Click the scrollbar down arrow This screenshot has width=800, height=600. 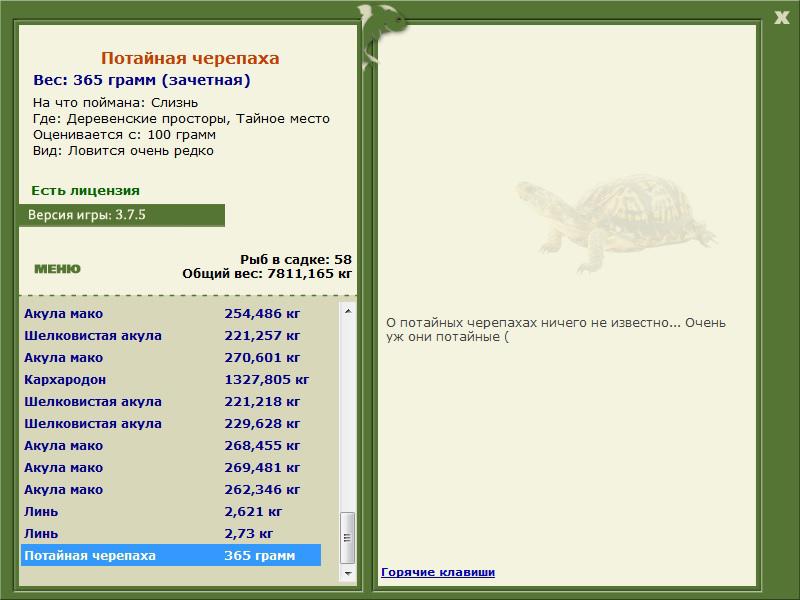point(348,573)
